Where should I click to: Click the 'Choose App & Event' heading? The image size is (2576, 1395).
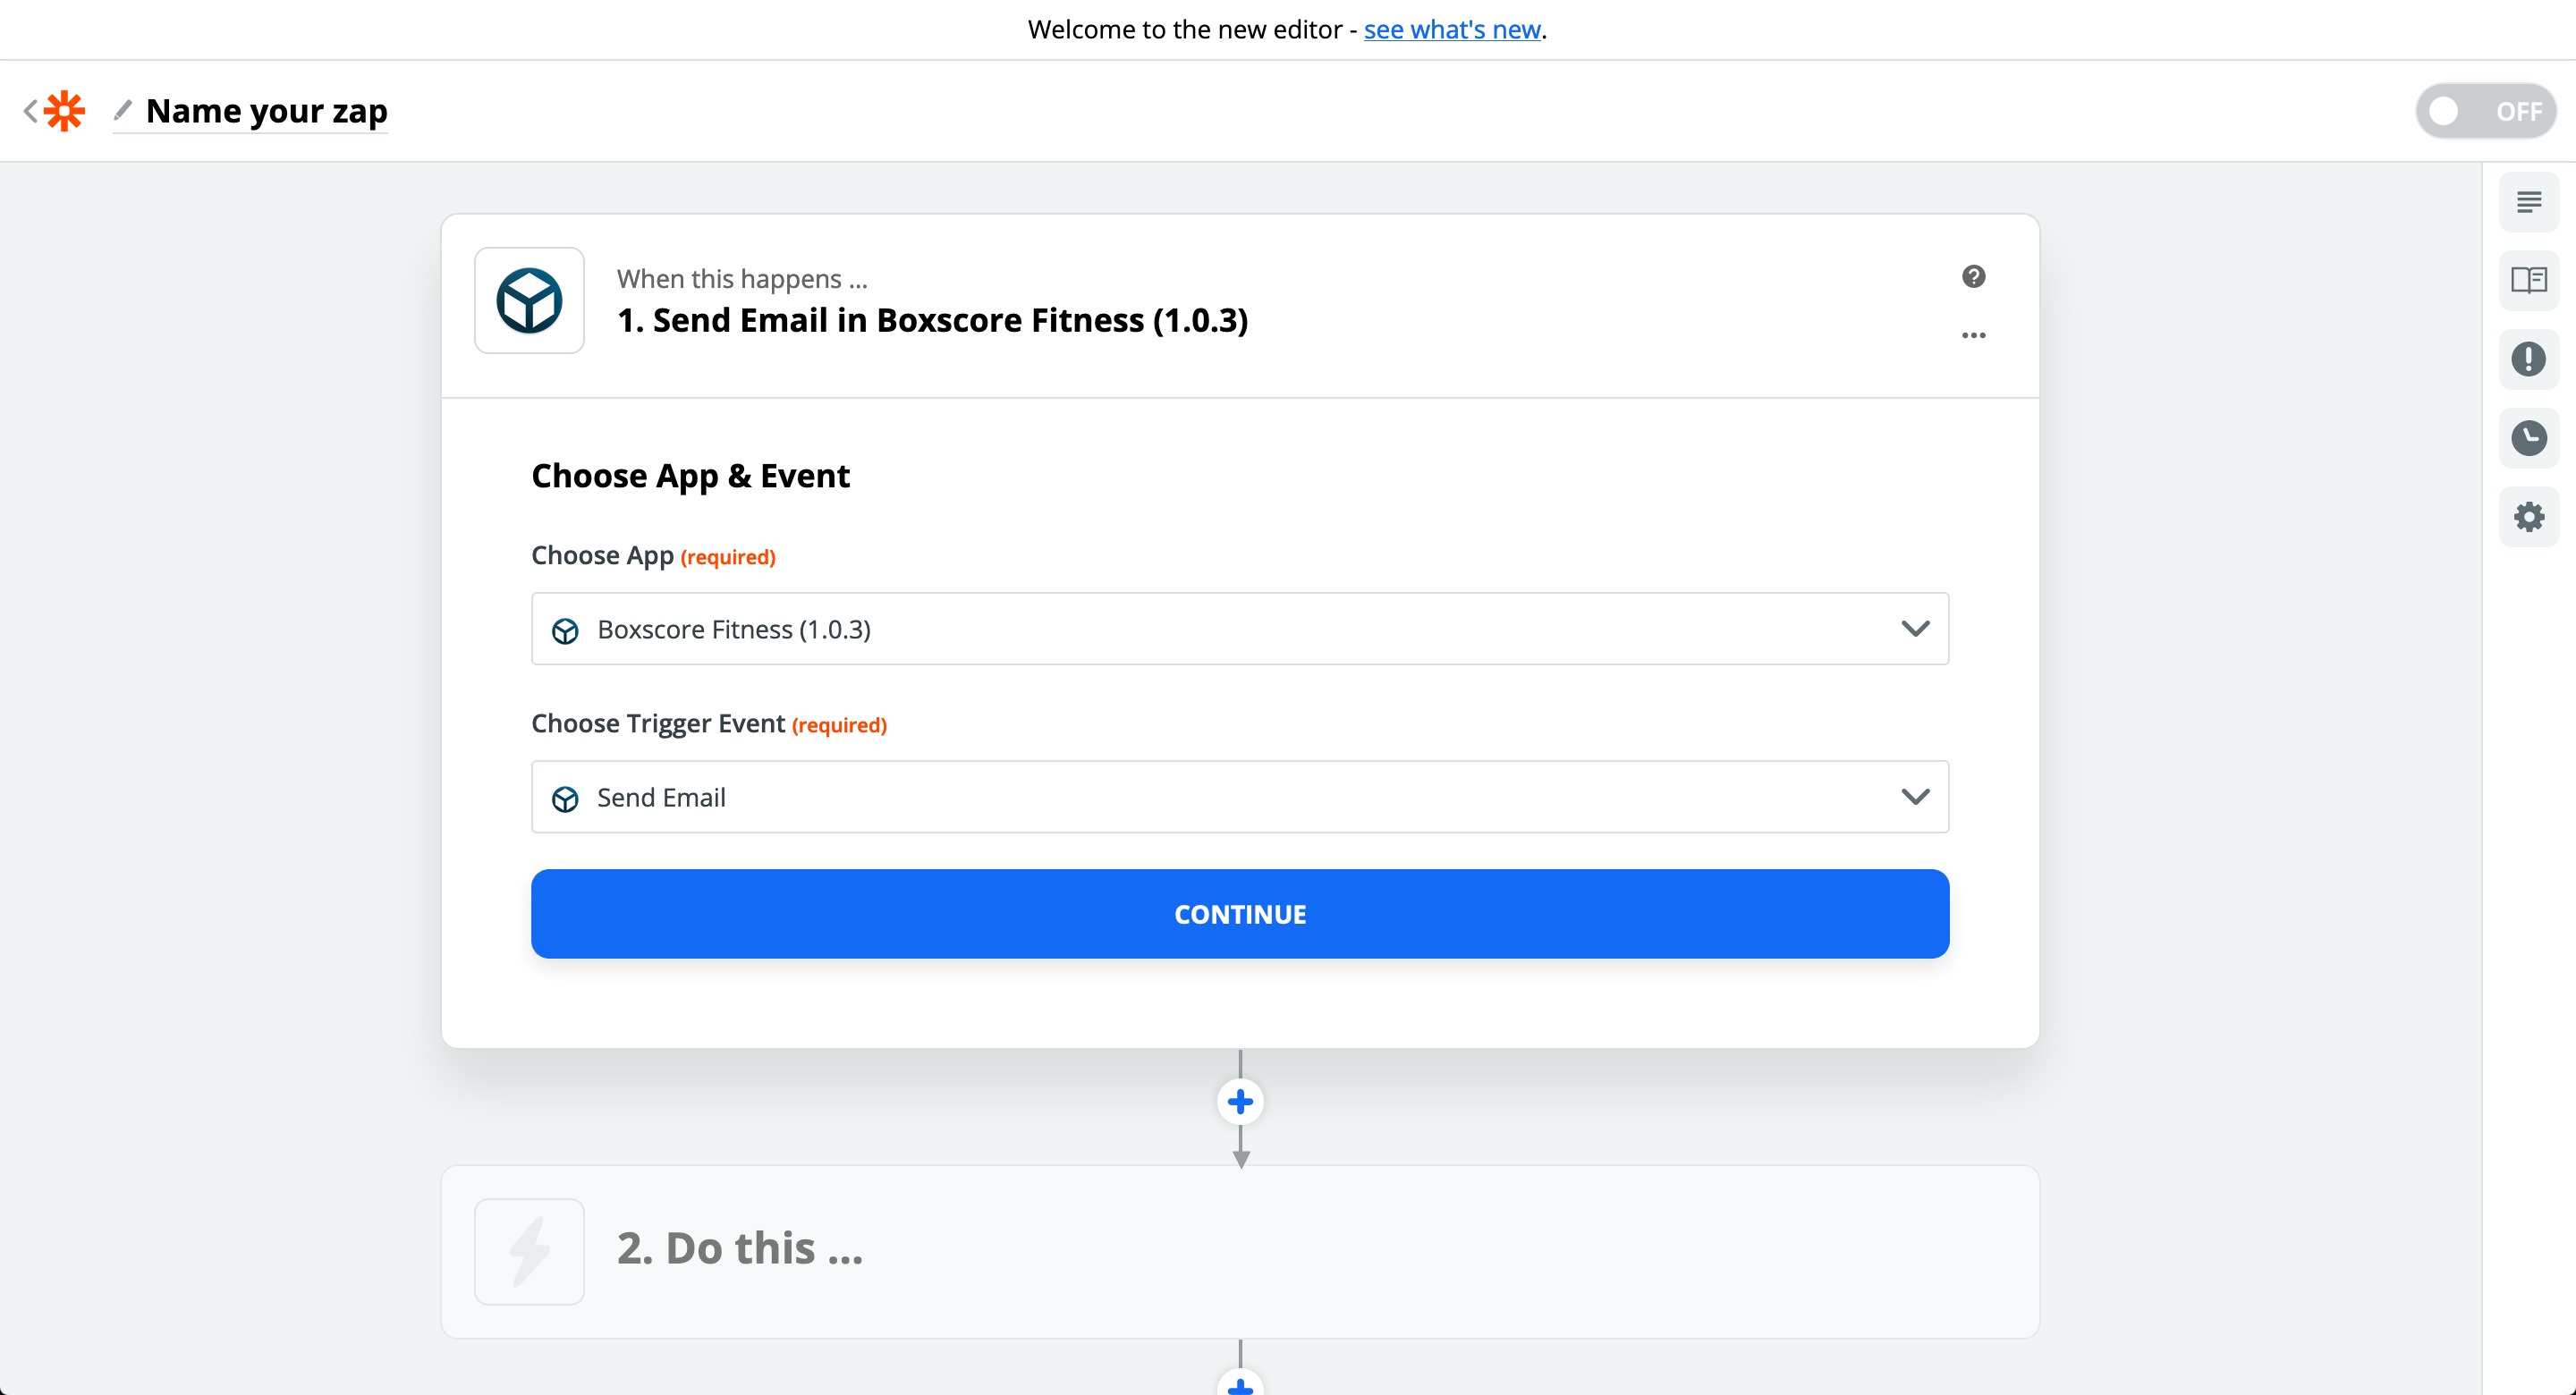(x=690, y=476)
